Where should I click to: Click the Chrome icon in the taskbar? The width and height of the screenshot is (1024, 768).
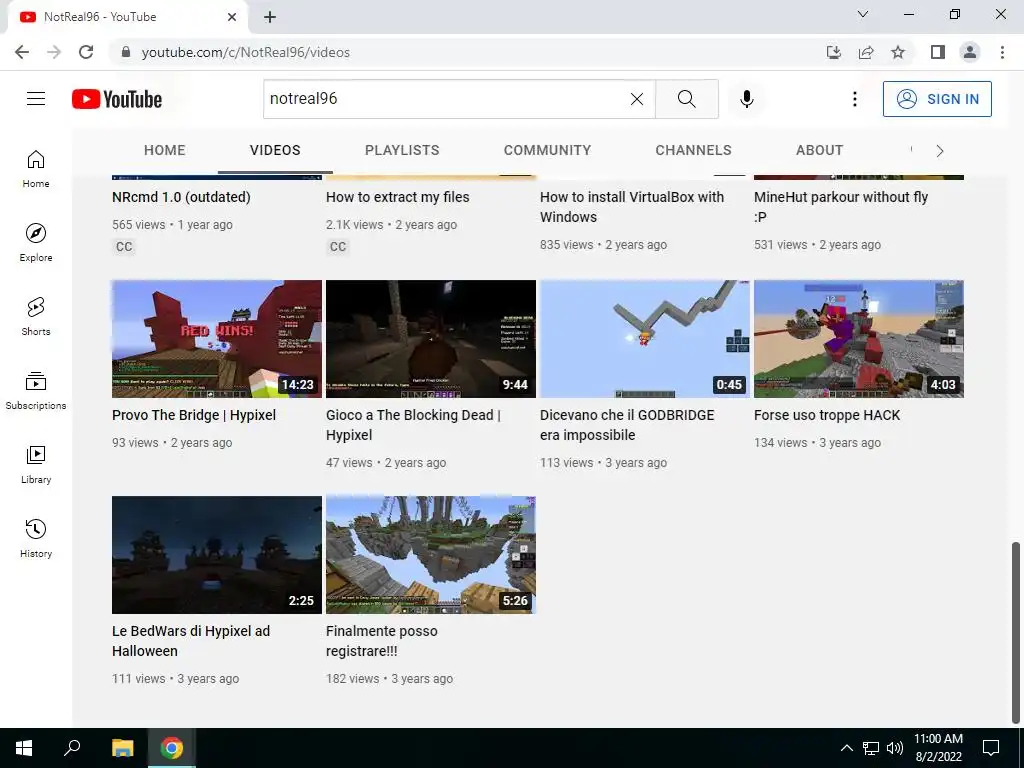(x=172, y=748)
